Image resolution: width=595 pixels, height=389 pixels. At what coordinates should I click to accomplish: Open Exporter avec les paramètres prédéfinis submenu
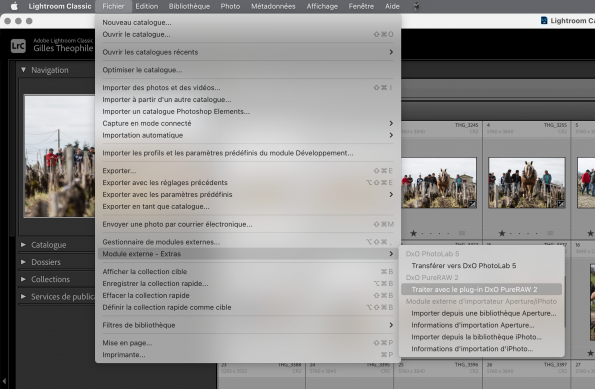coord(248,194)
